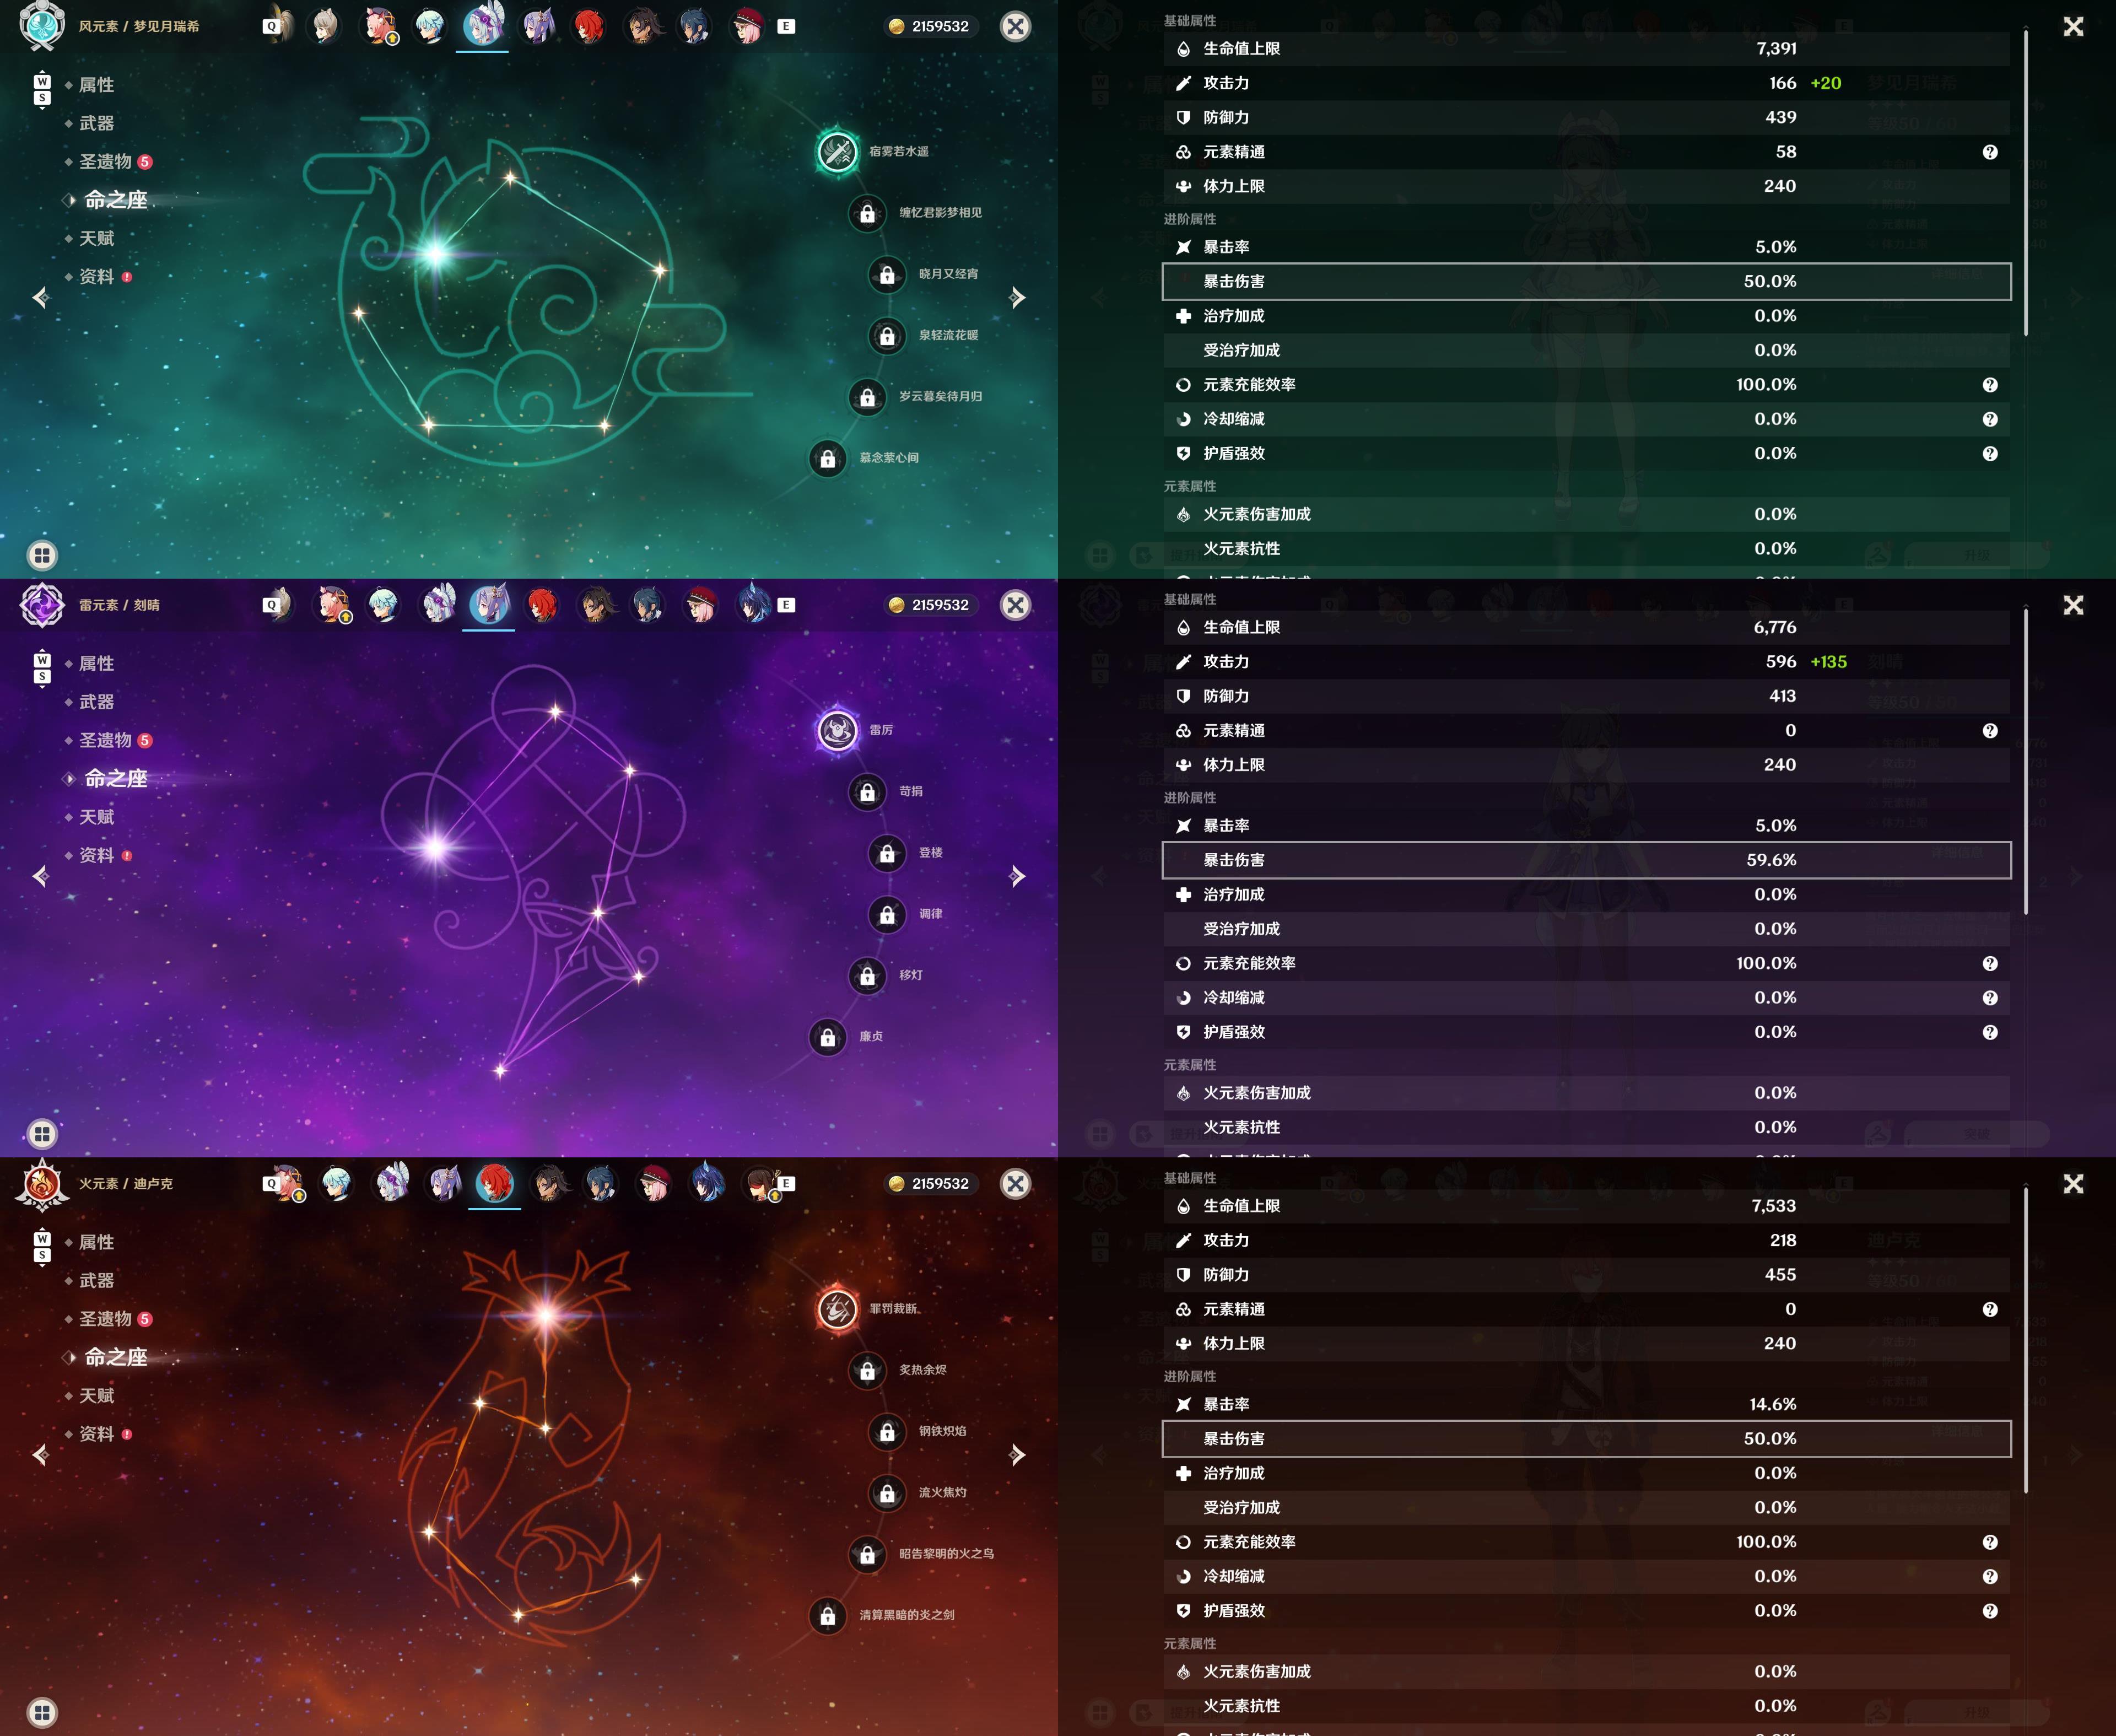The width and height of the screenshot is (2116, 1736).
Task: Select 迪卢克's unlocked 罪罚裁断 constellation node
Action: [837, 1309]
